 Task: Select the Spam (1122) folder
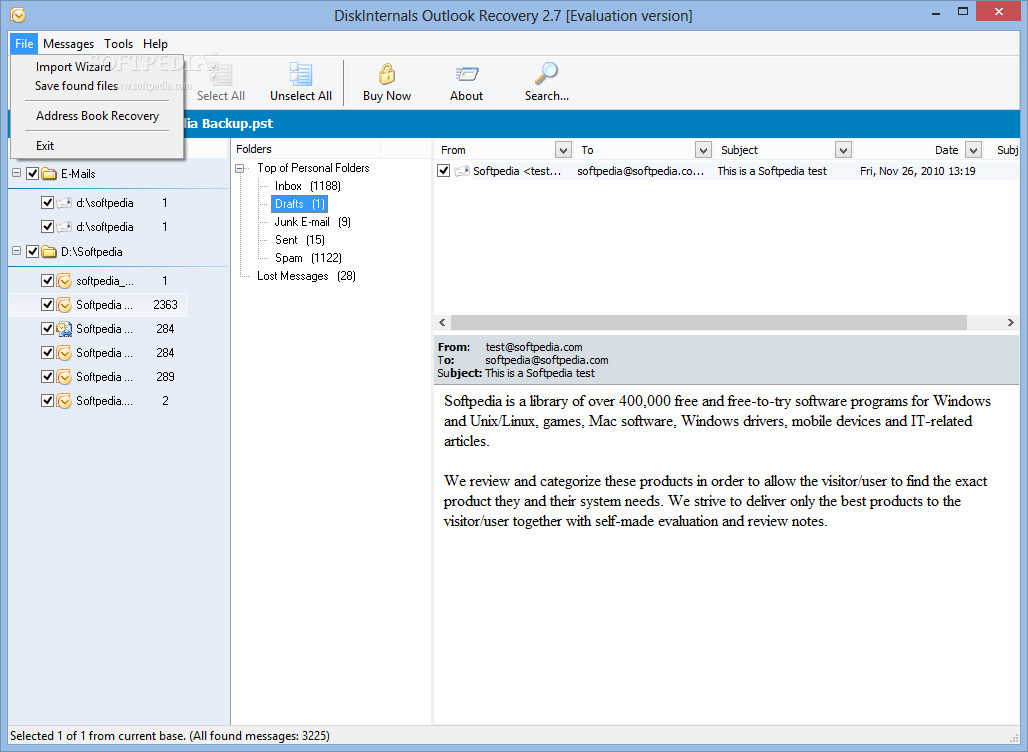click(308, 258)
